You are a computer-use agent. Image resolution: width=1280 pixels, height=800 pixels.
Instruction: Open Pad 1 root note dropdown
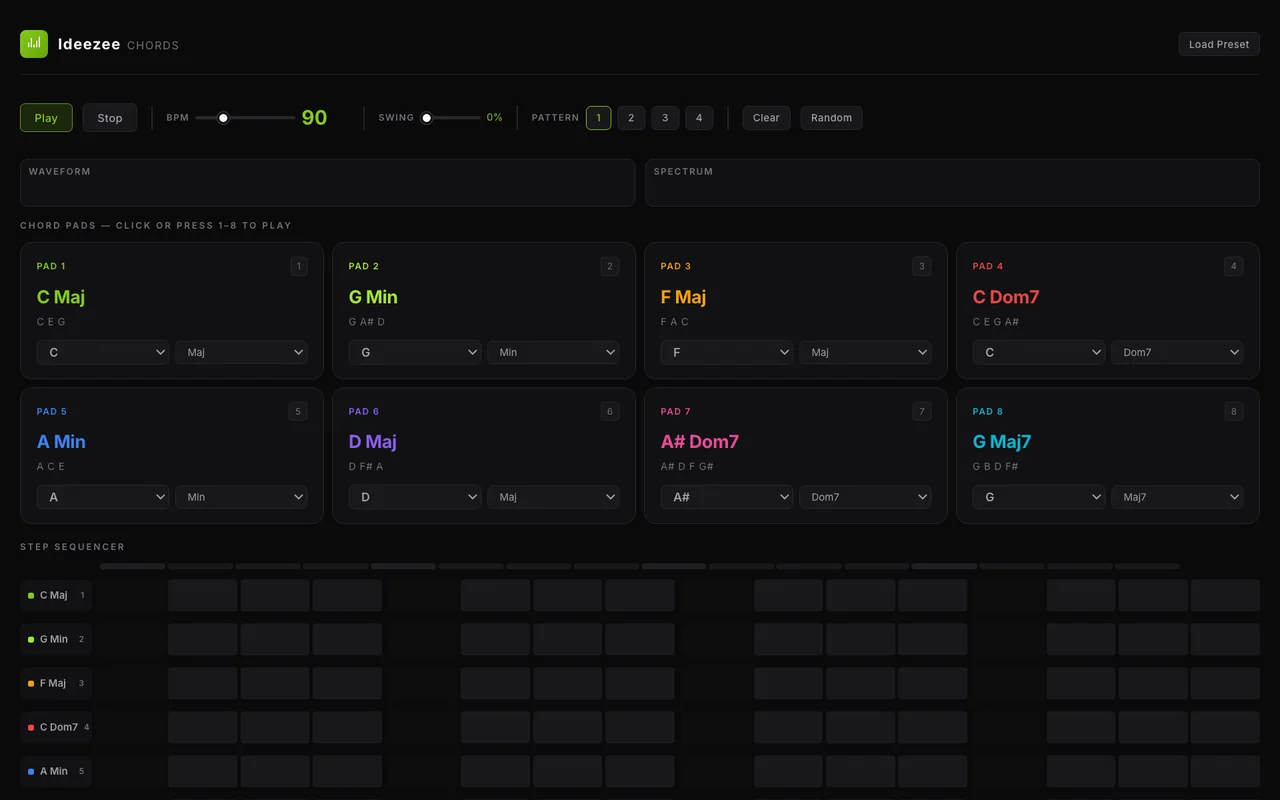click(103, 352)
